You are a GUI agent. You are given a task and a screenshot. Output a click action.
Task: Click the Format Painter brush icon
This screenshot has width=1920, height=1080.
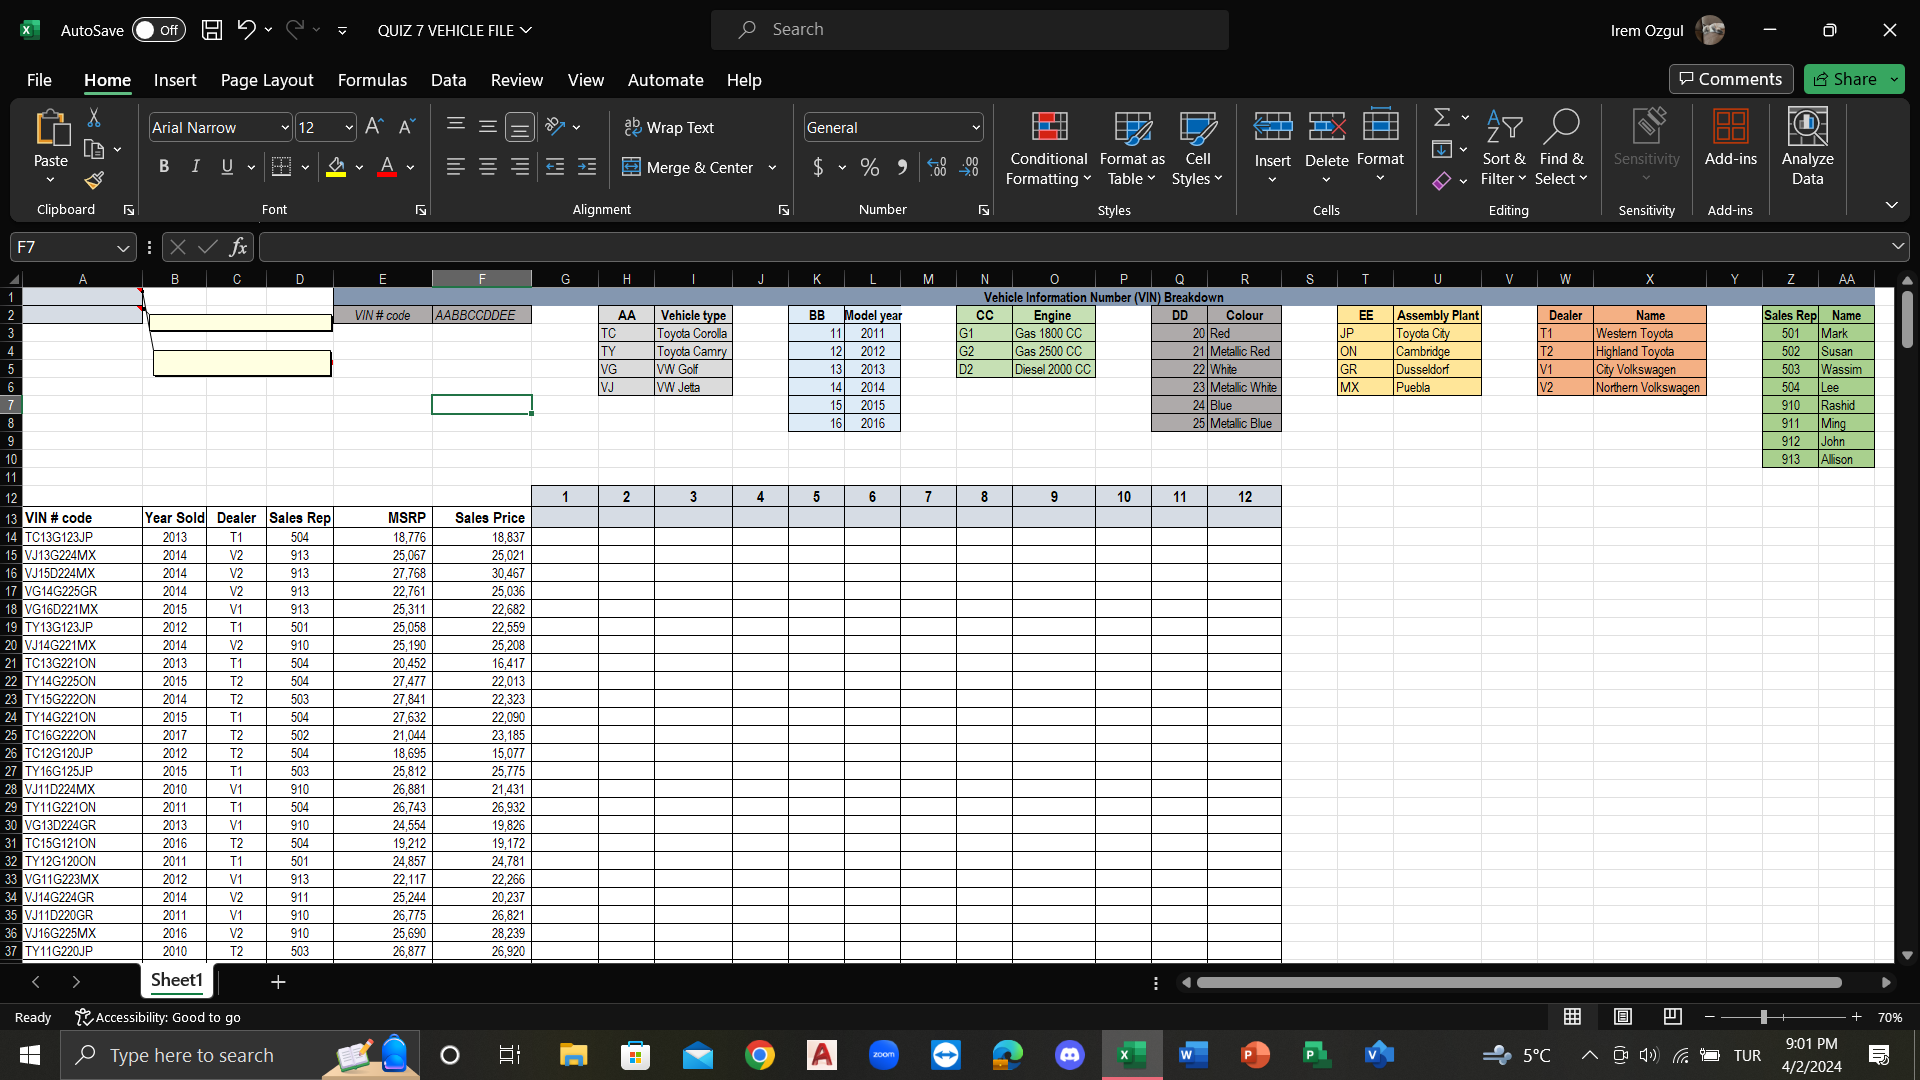point(94,181)
